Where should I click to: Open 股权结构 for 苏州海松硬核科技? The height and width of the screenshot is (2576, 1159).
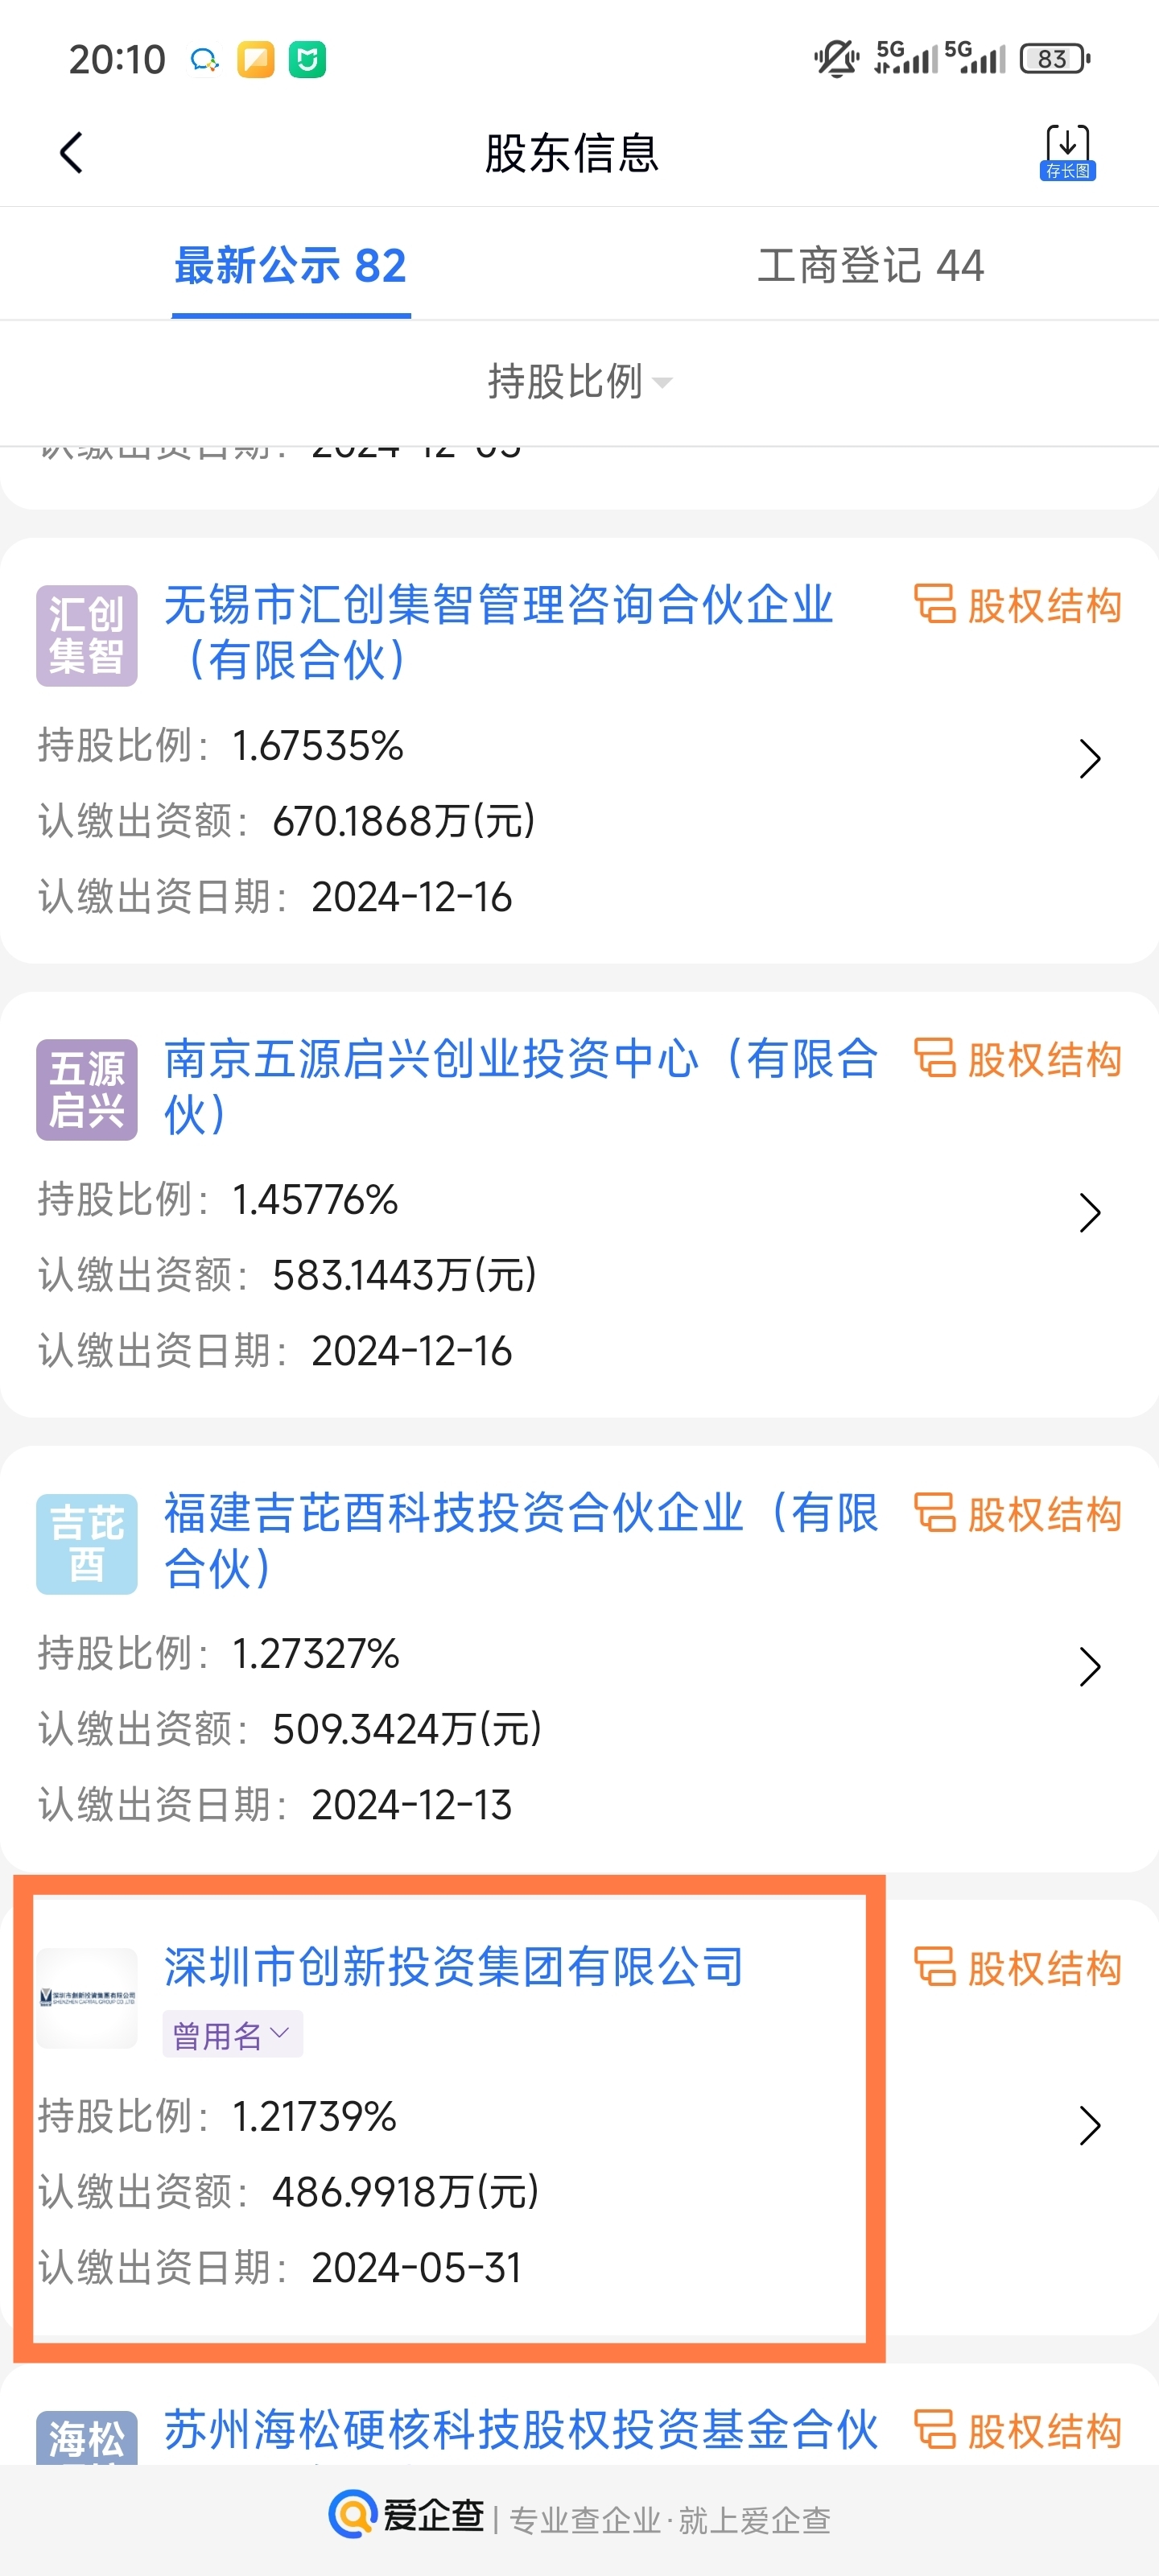(x=1018, y=2431)
